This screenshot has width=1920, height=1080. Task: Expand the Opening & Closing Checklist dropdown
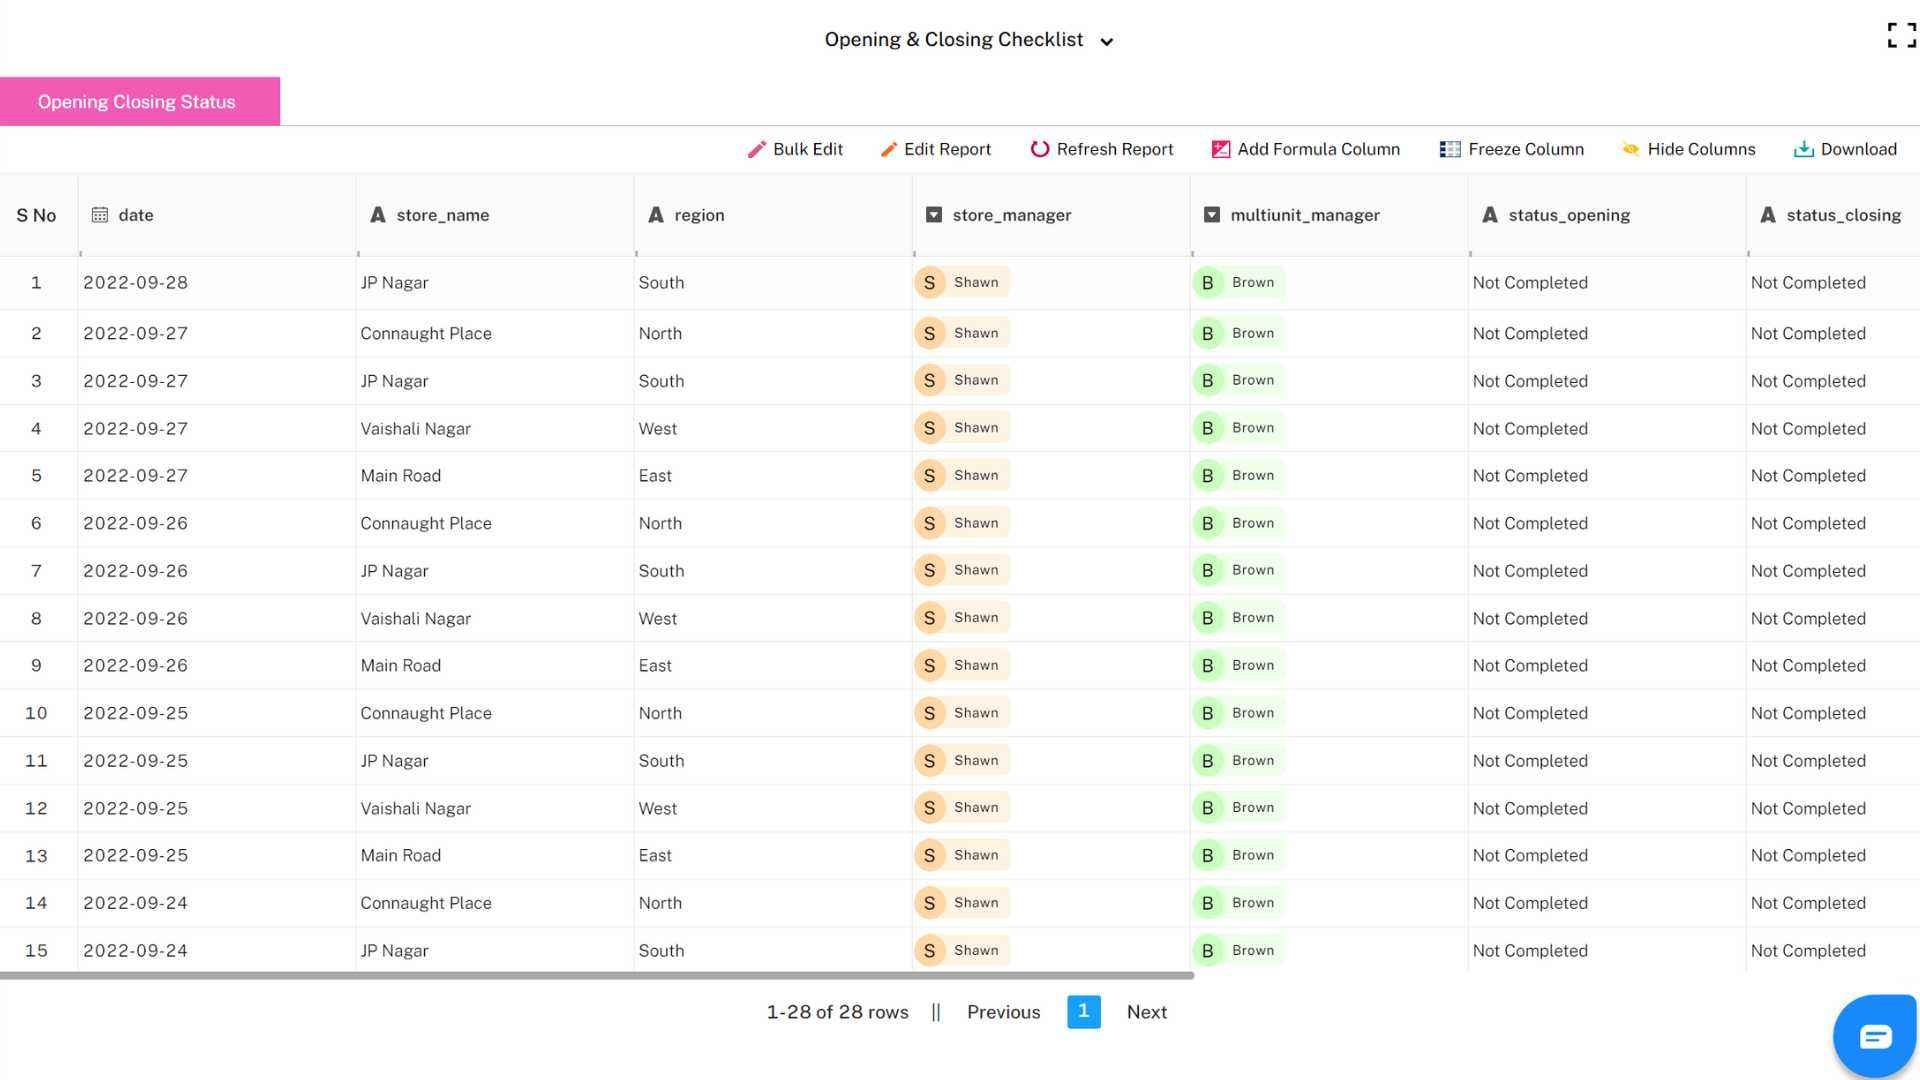(1106, 42)
